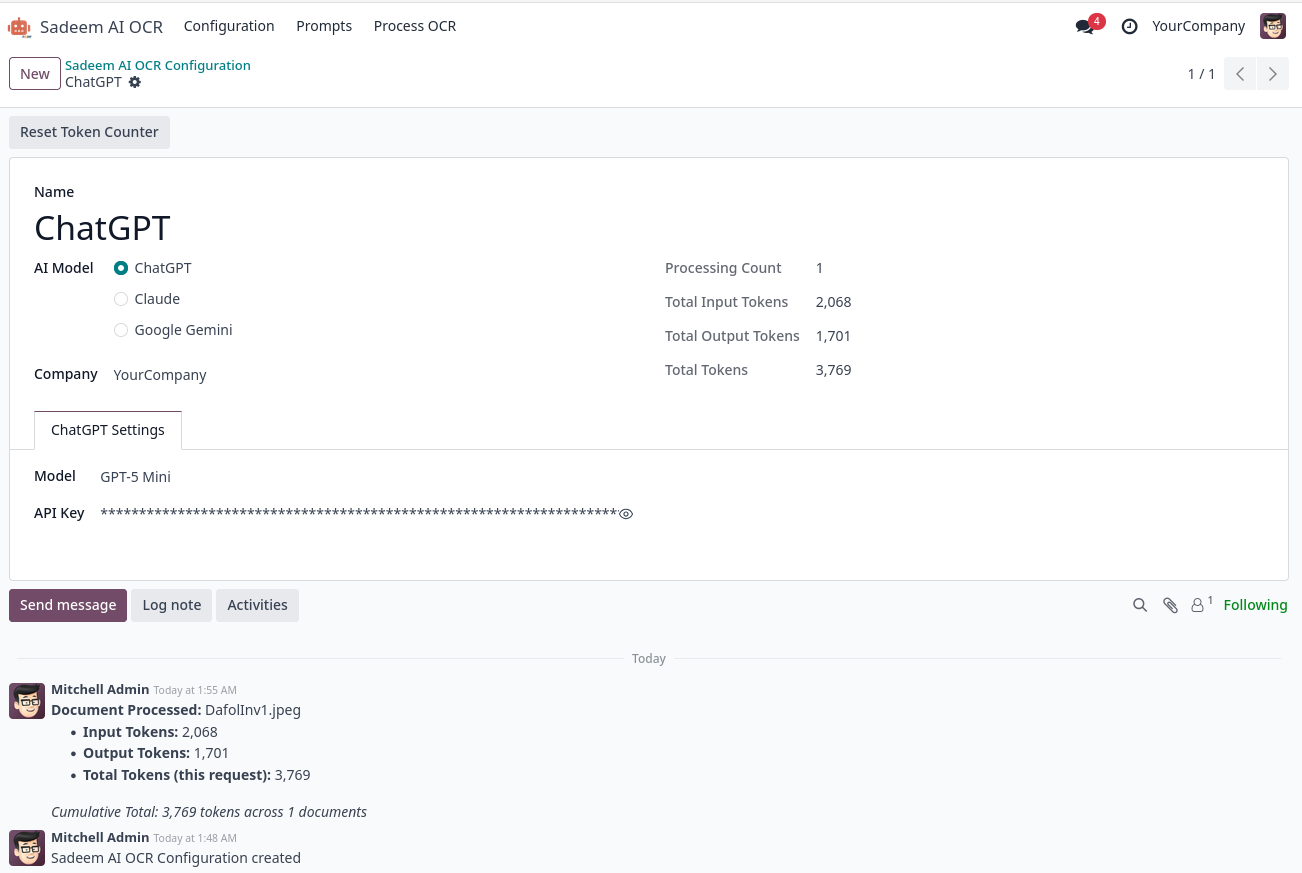This screenshot has height=873, width=1302.
Task: Open the Configuration menu
Action: tap(229, 26)
